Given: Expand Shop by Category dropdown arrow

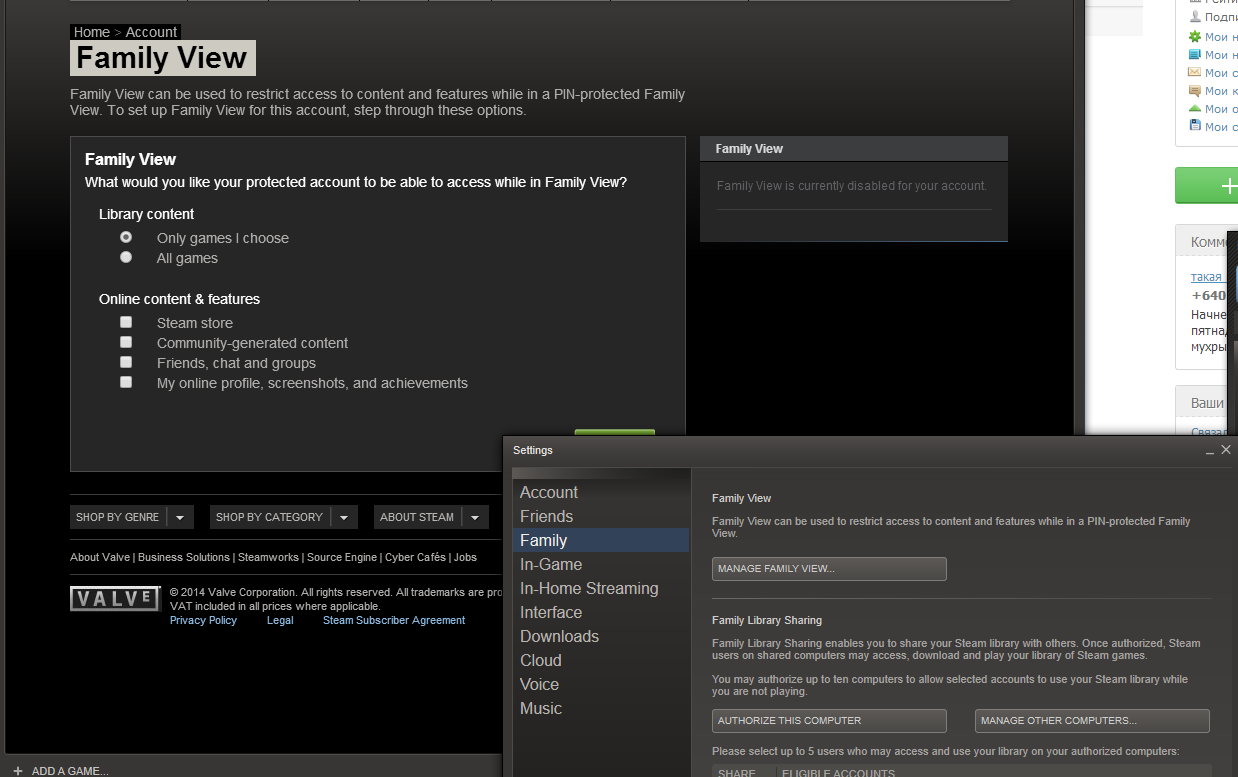Looking at the screenshot, I should click(343, 517).
